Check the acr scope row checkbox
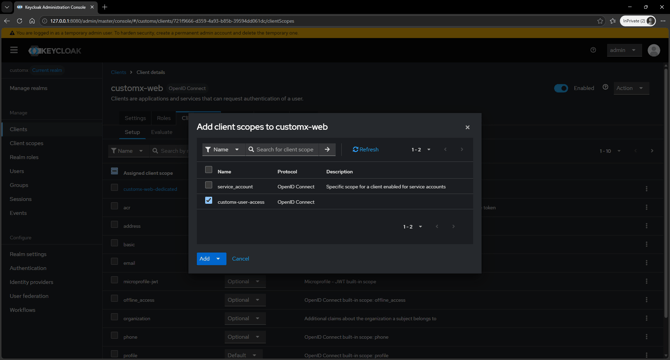 (x=114, y=206)
